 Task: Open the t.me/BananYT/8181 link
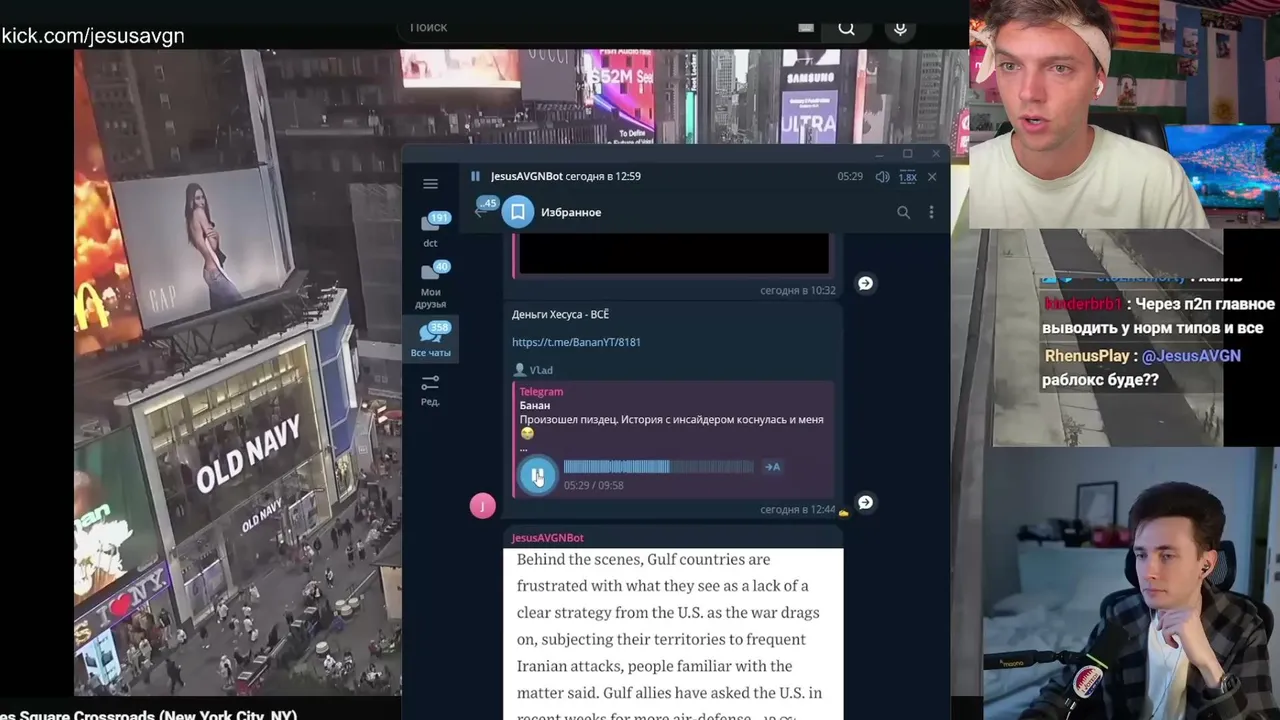point(576,342)
